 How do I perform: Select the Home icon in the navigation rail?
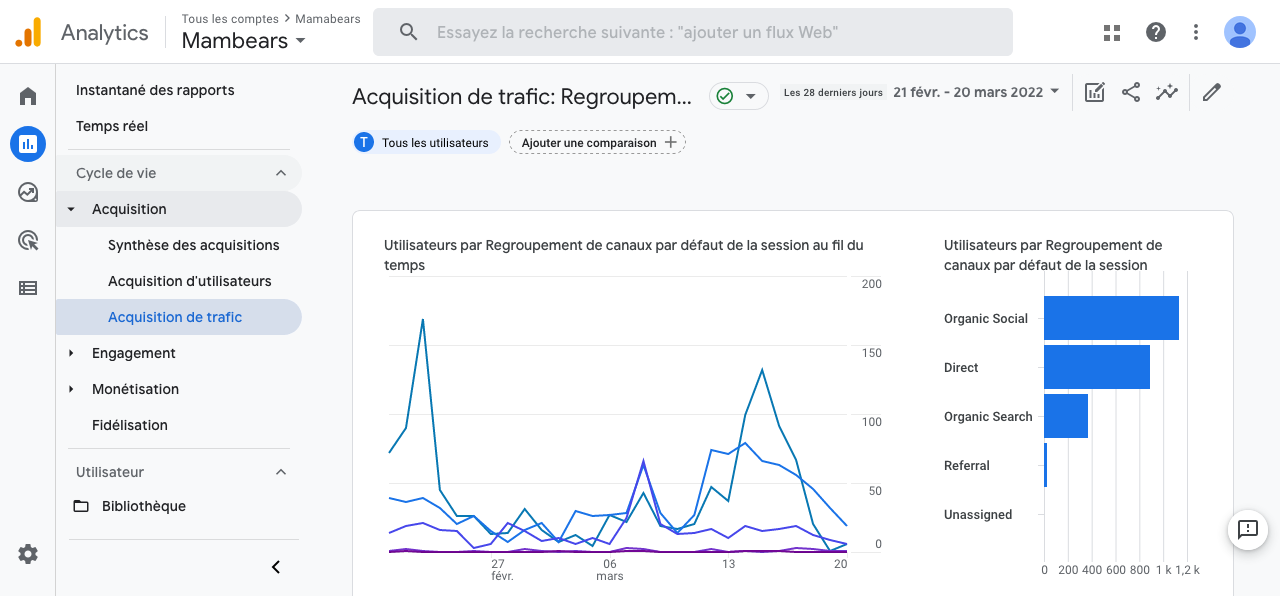coord(28,95)
